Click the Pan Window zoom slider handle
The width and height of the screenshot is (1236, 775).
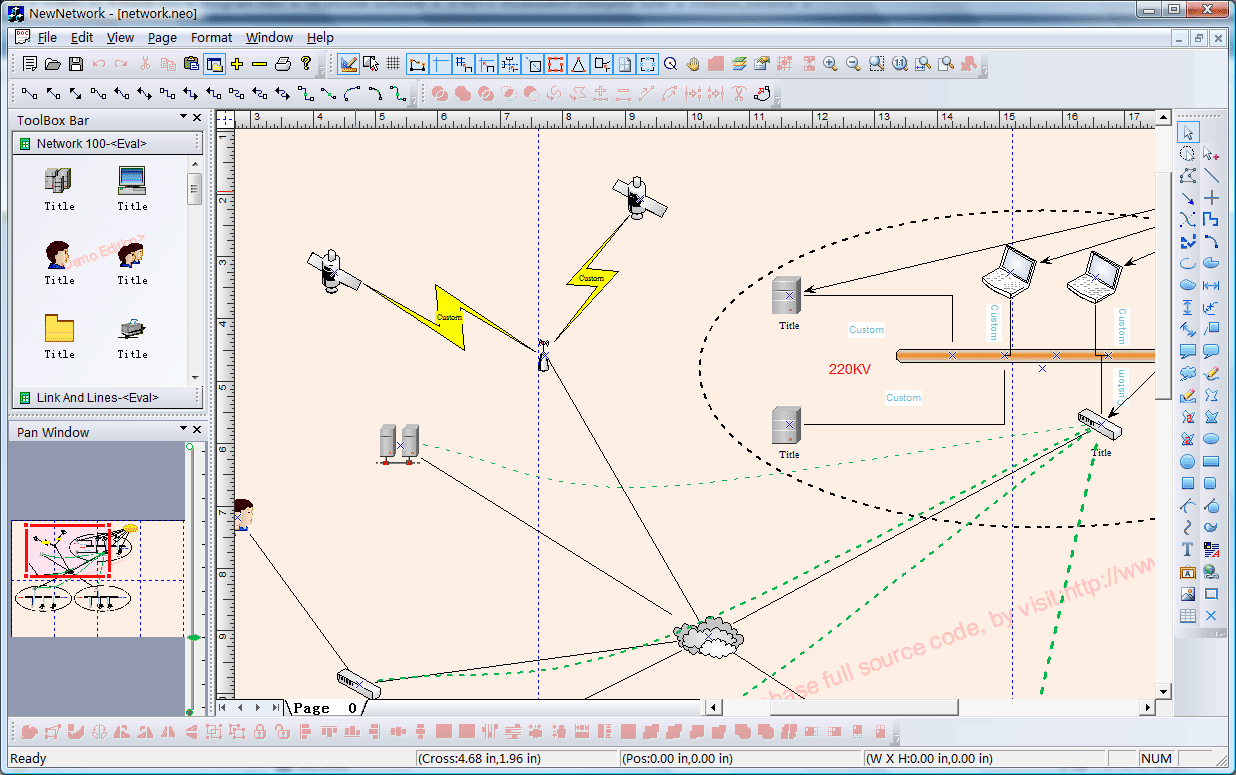pyautogui.click(x=194, y=637)
